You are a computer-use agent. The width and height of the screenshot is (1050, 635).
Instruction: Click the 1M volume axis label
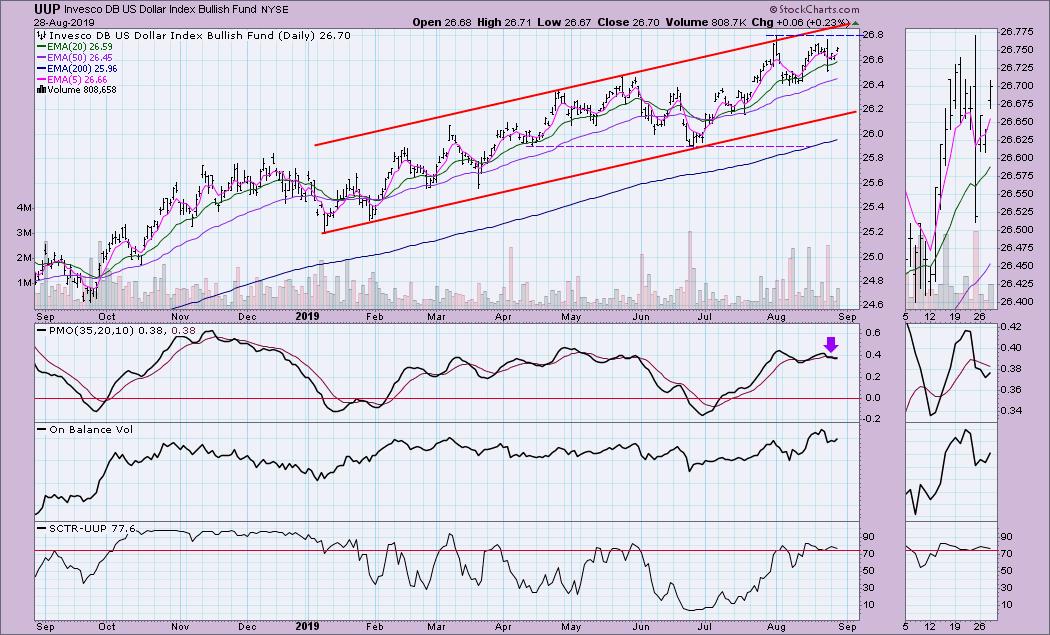(x=24, y=282)
